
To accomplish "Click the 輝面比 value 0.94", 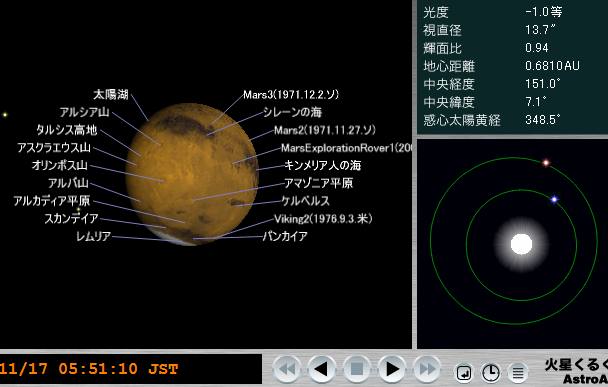I will tap(537, 48).
